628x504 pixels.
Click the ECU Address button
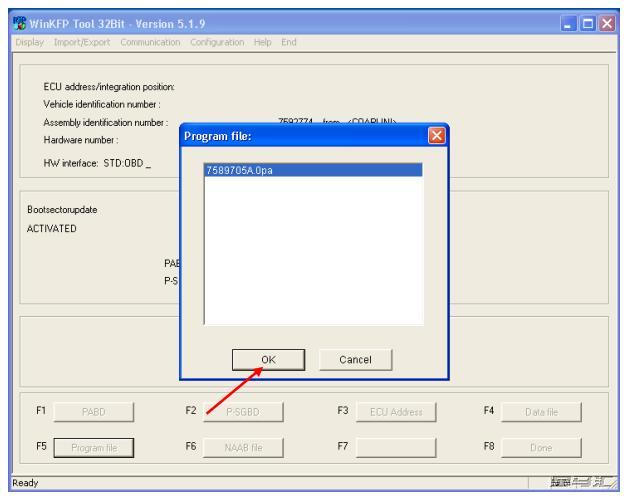[x=396, y=412]
